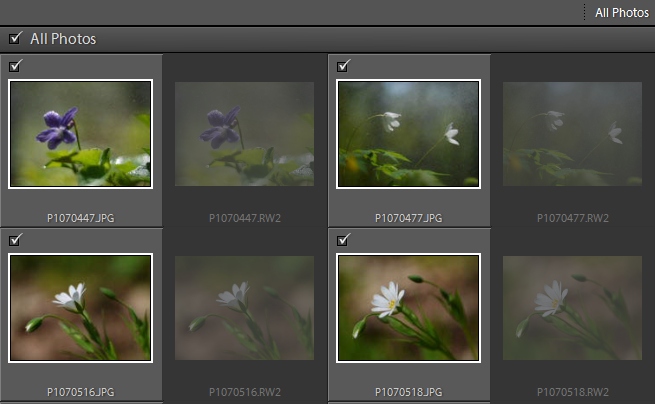This screenshot has height=404, width=655.
Task: Select the P1070518.JPG daisy-like flower thumbnail
Action: coord(408,307)
